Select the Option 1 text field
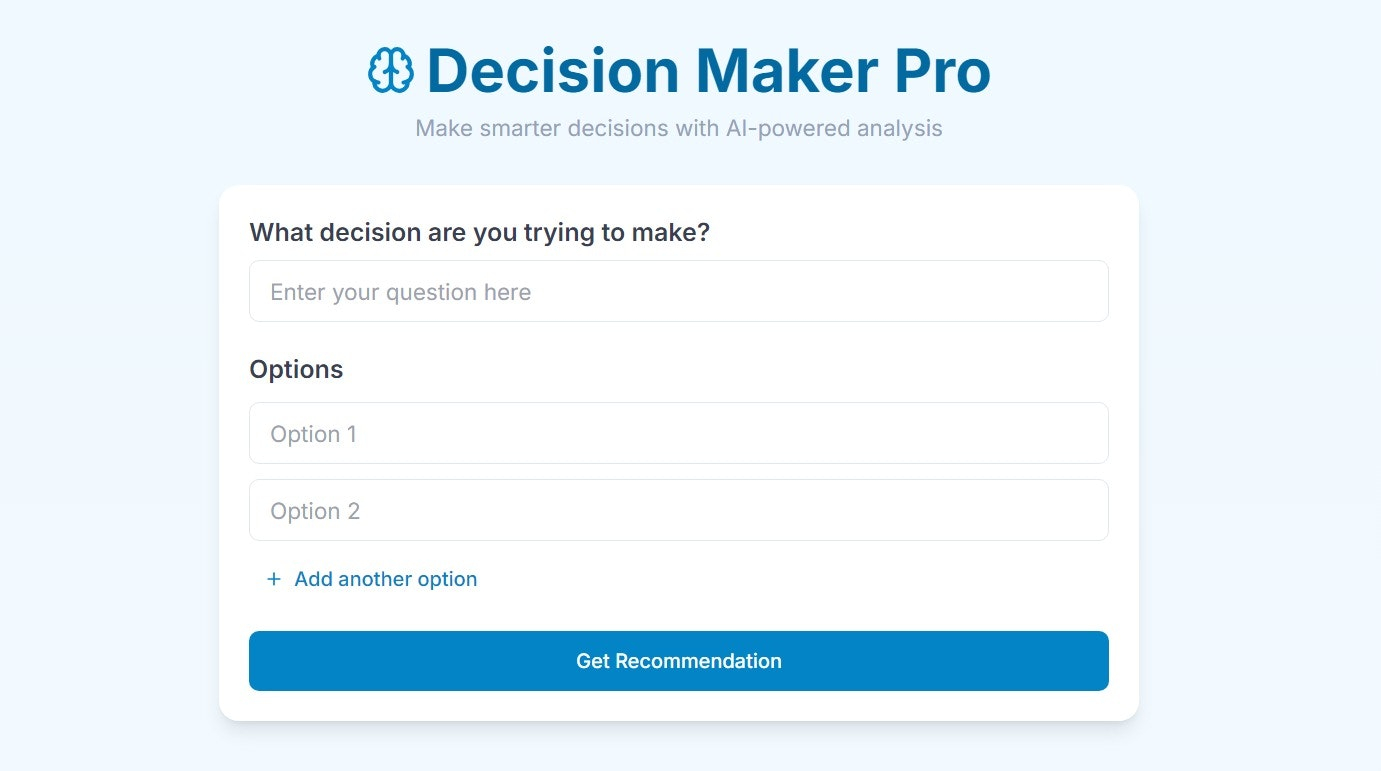The image size is (1381, 771). point(679,433)
